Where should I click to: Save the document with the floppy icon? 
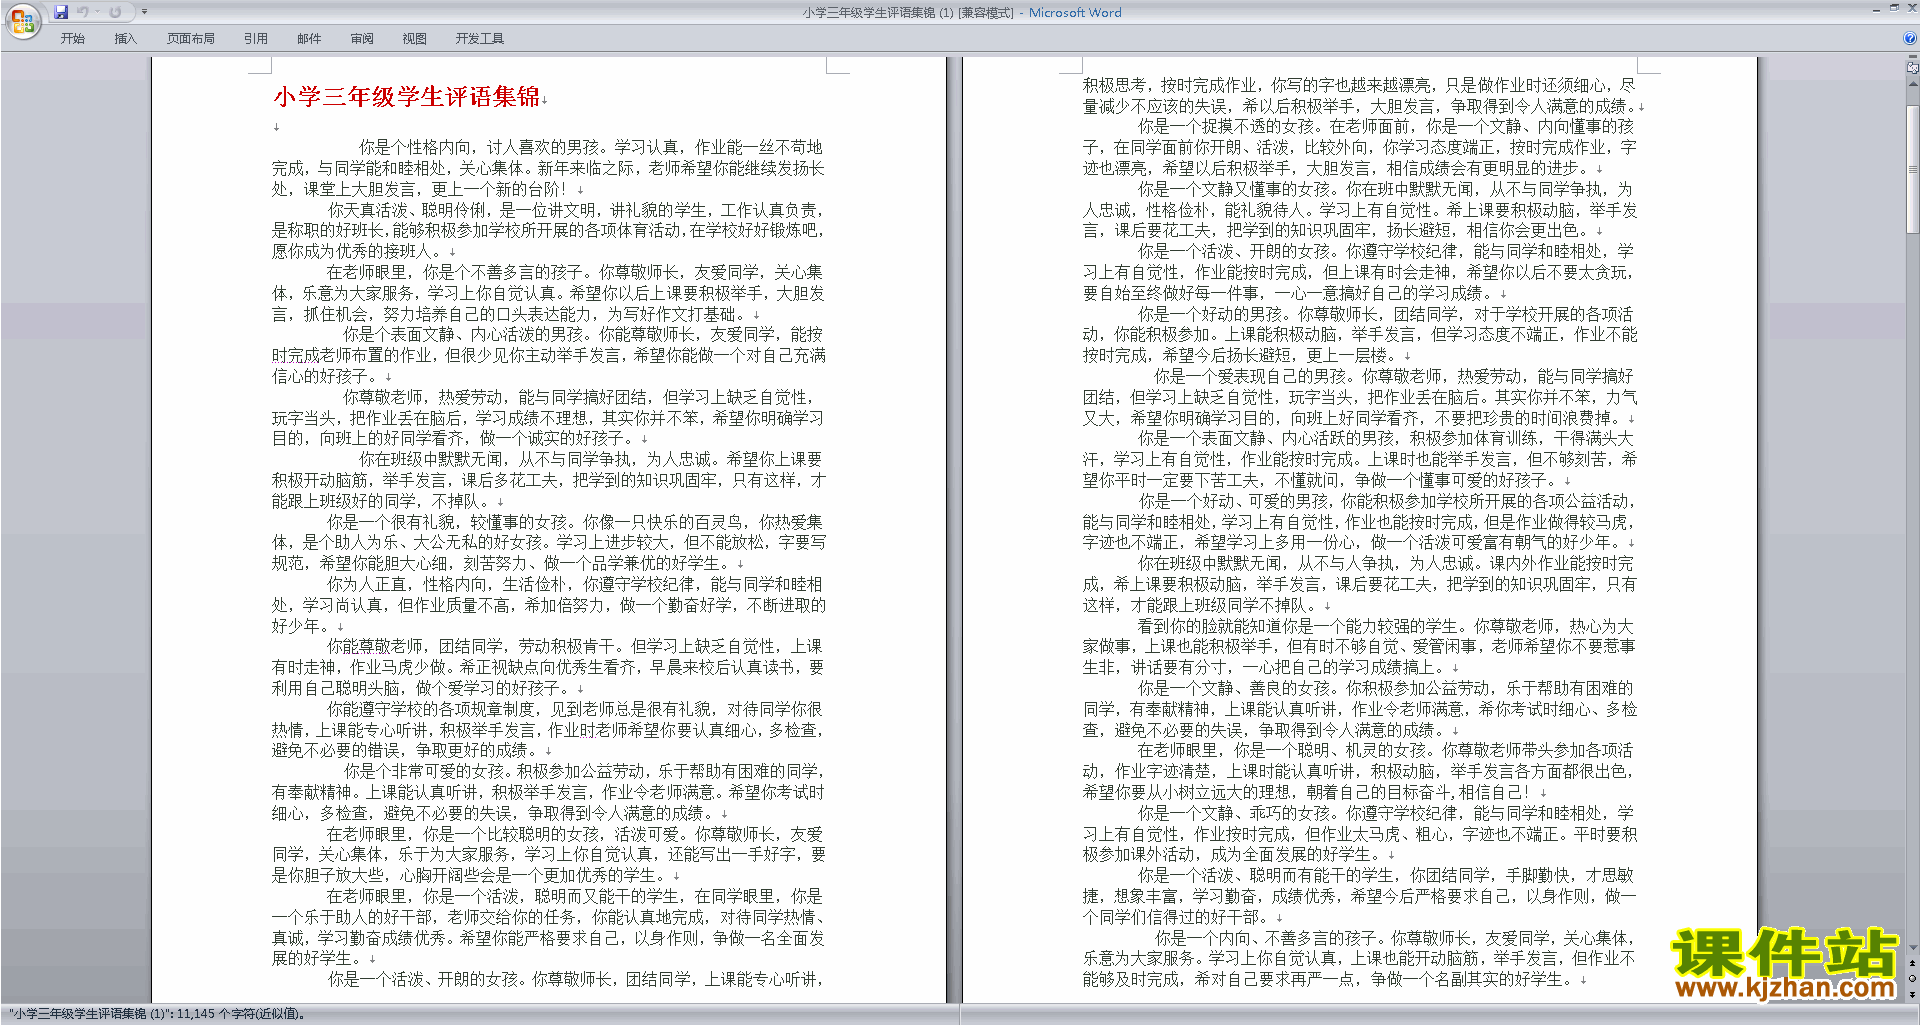pyautogui.click(x=61, y=12)
